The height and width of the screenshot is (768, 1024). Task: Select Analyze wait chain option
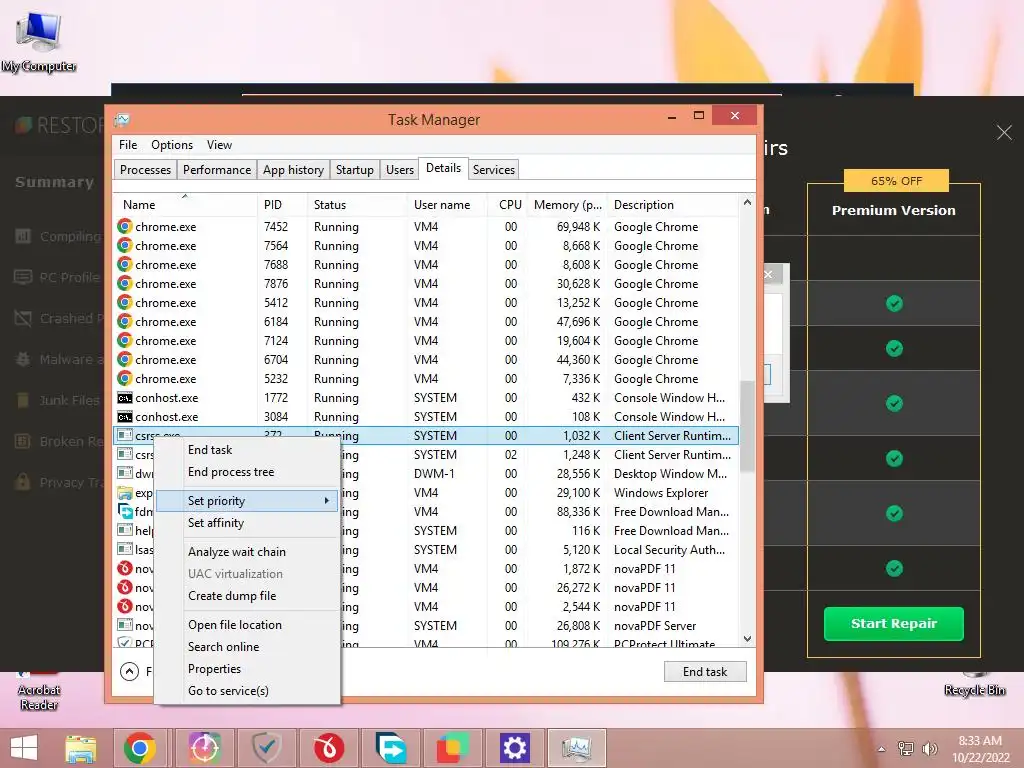tap(247, 552)
